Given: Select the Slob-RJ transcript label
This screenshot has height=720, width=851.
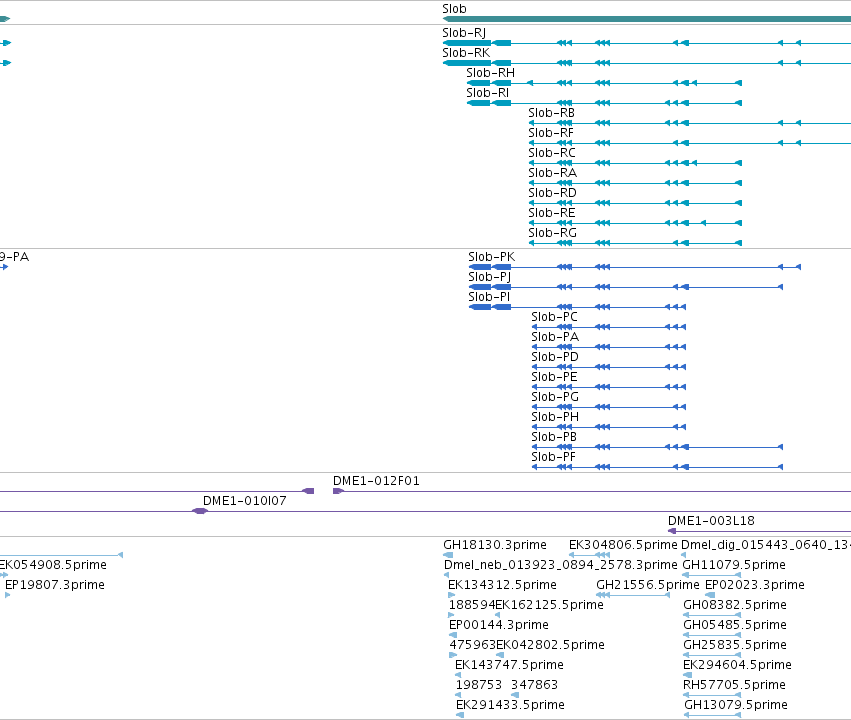Looking at the screenshot, I should coord(464,33).
